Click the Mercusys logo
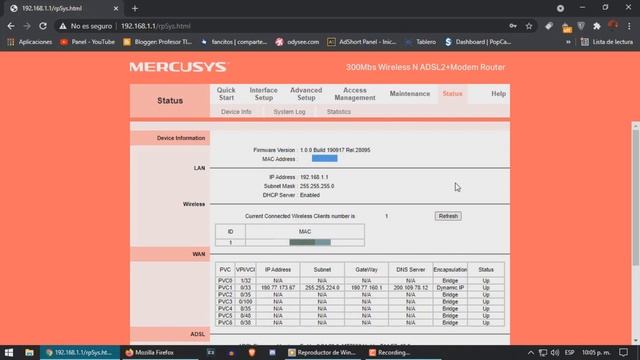The height and width of the screenshot is (360, 640). pos(178,67)
